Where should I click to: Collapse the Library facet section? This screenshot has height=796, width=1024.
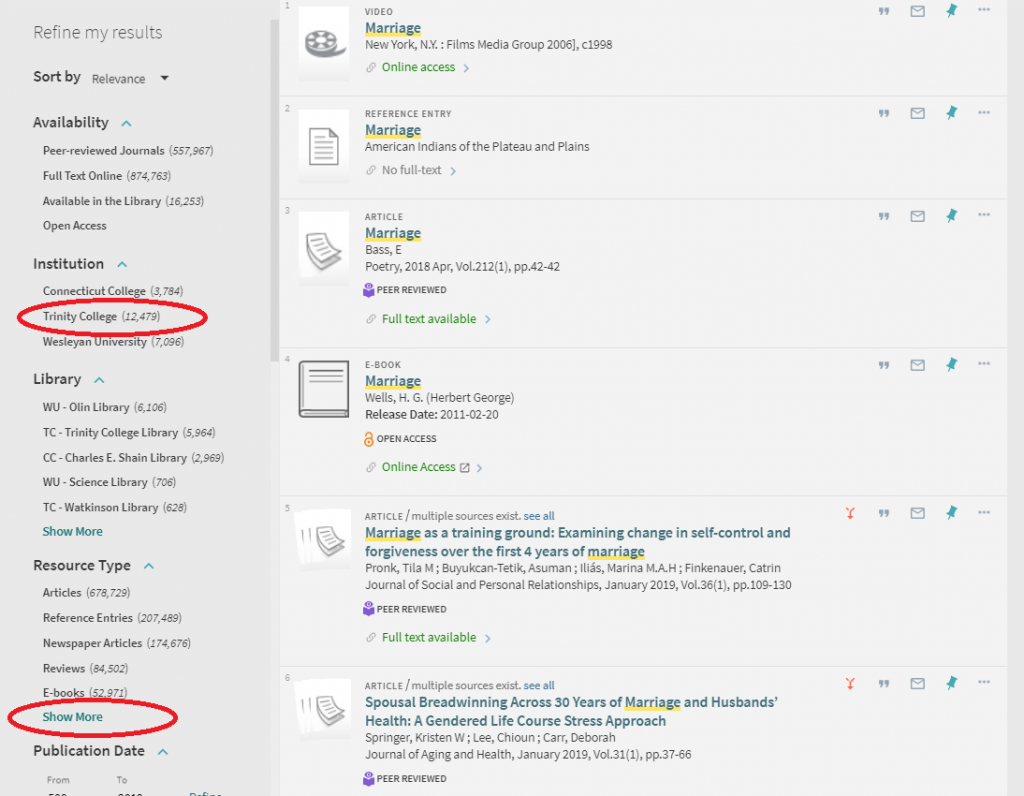click(x=99, y=380)
